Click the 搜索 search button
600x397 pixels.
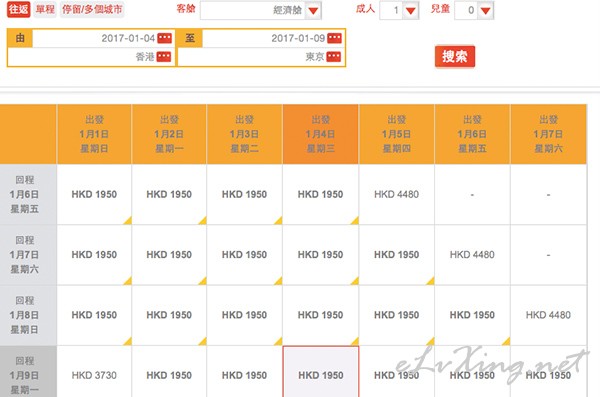click(455, 57)
